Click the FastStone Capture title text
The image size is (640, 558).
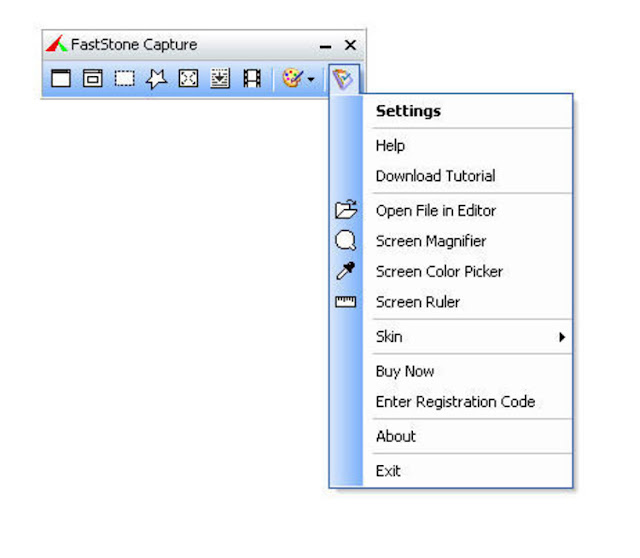click(x=134, y=44)
